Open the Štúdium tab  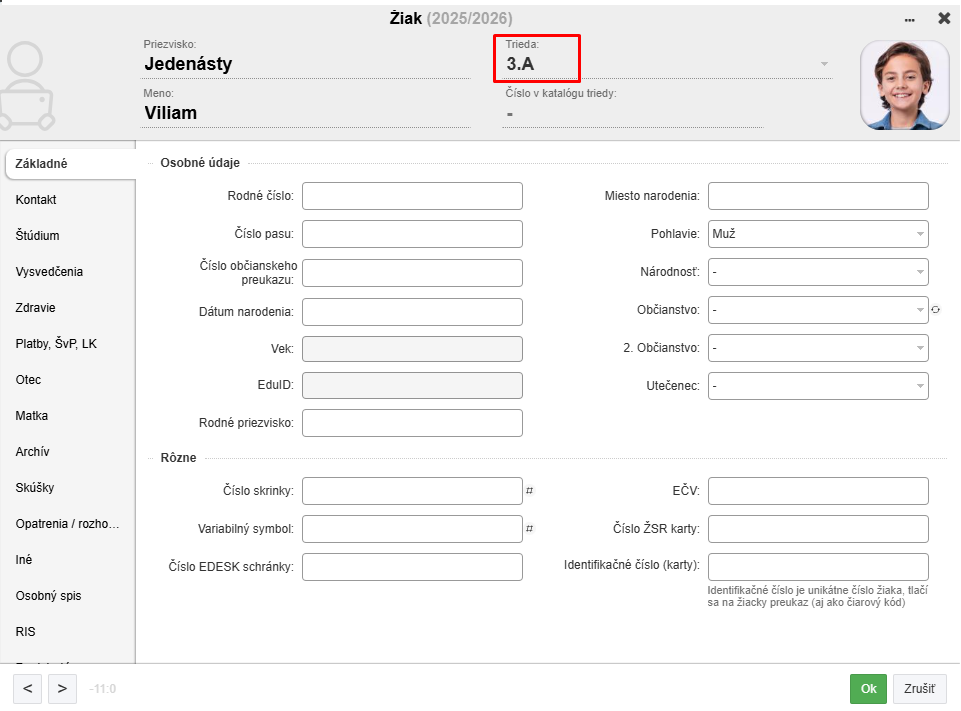point(38,236)
